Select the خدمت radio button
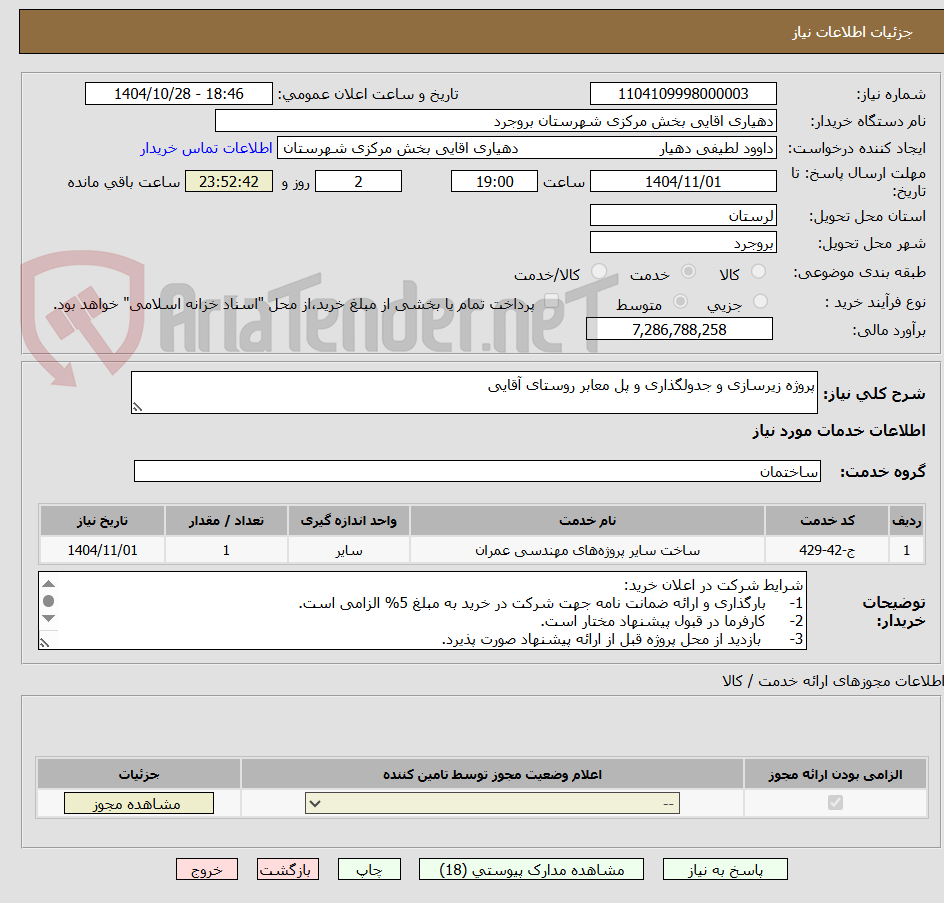Viewport: 944px width, 903px height. pyautogui.click(x=688, y=272)
